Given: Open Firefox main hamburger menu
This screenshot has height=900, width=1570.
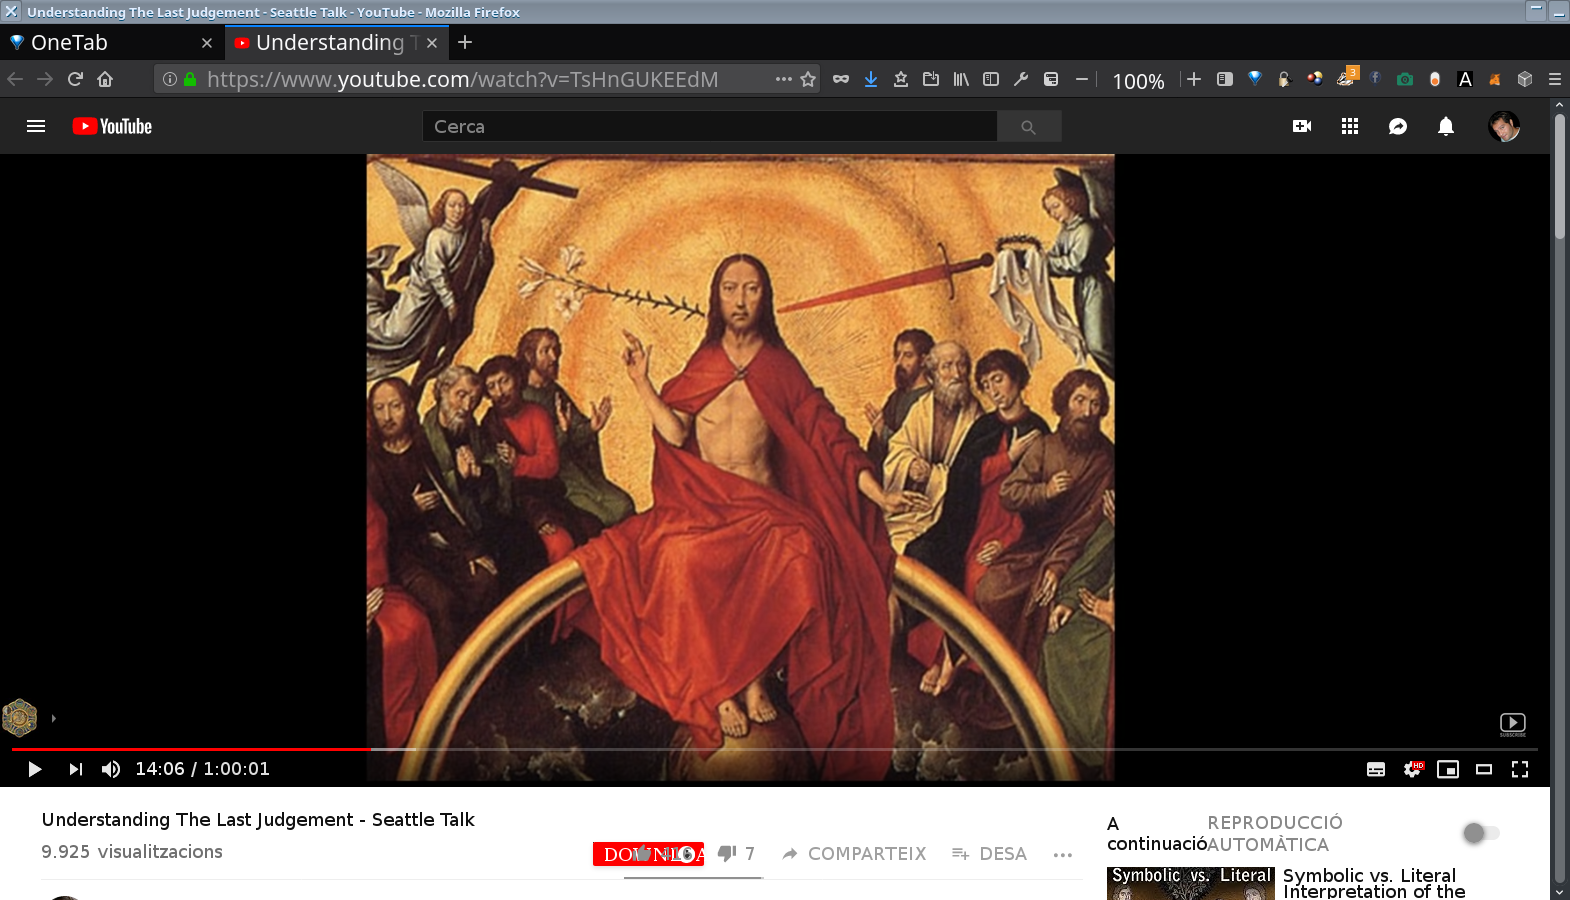Looking at the screenshot, I should tap(1555, 79).
